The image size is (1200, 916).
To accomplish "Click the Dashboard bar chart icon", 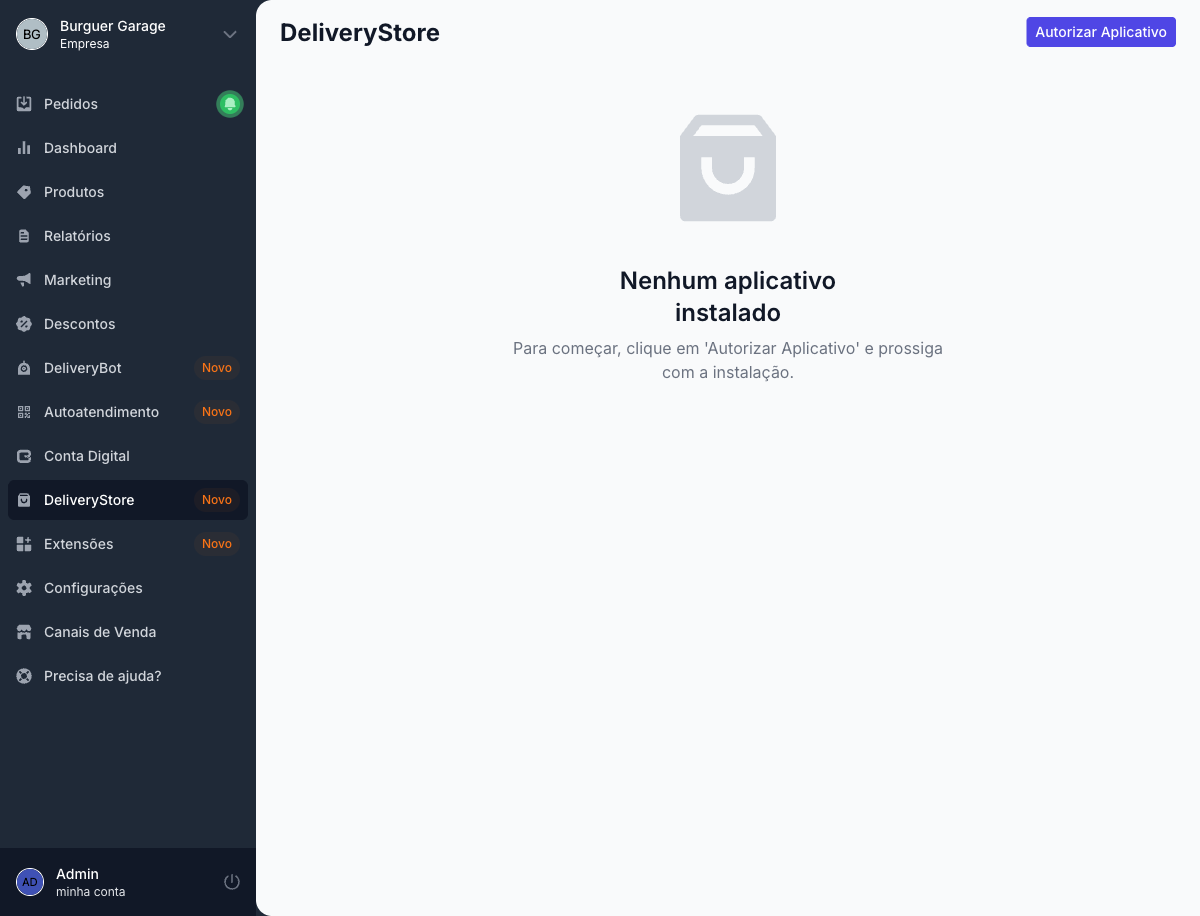I will (x=24, y=148).
